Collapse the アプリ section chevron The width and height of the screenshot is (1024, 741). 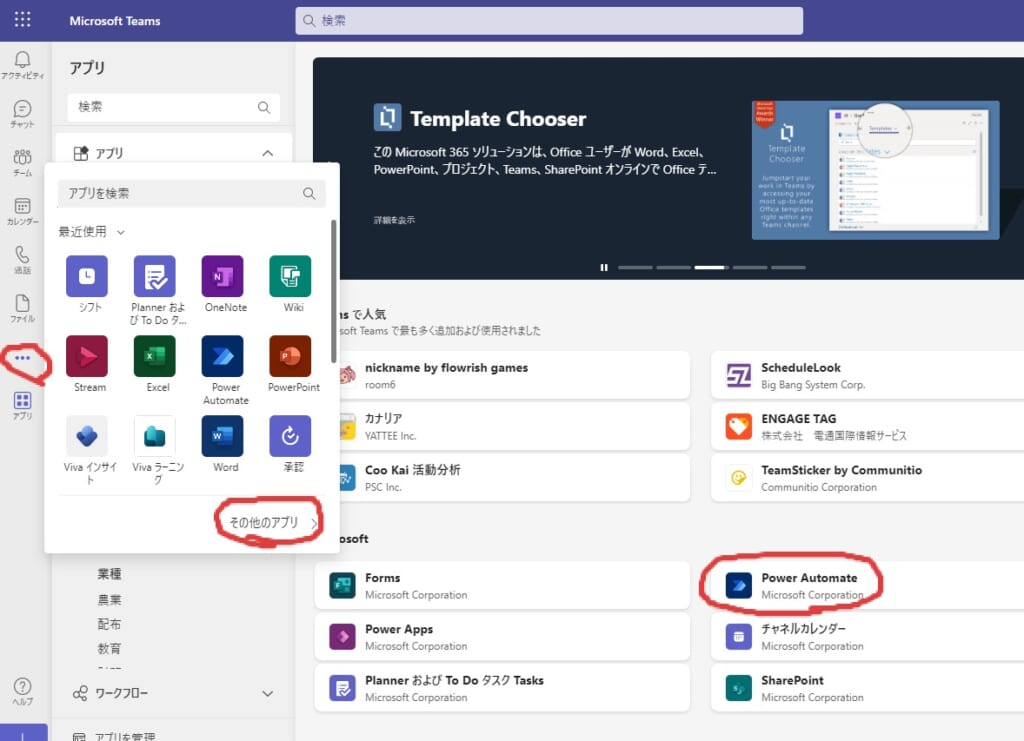(267, 153)
